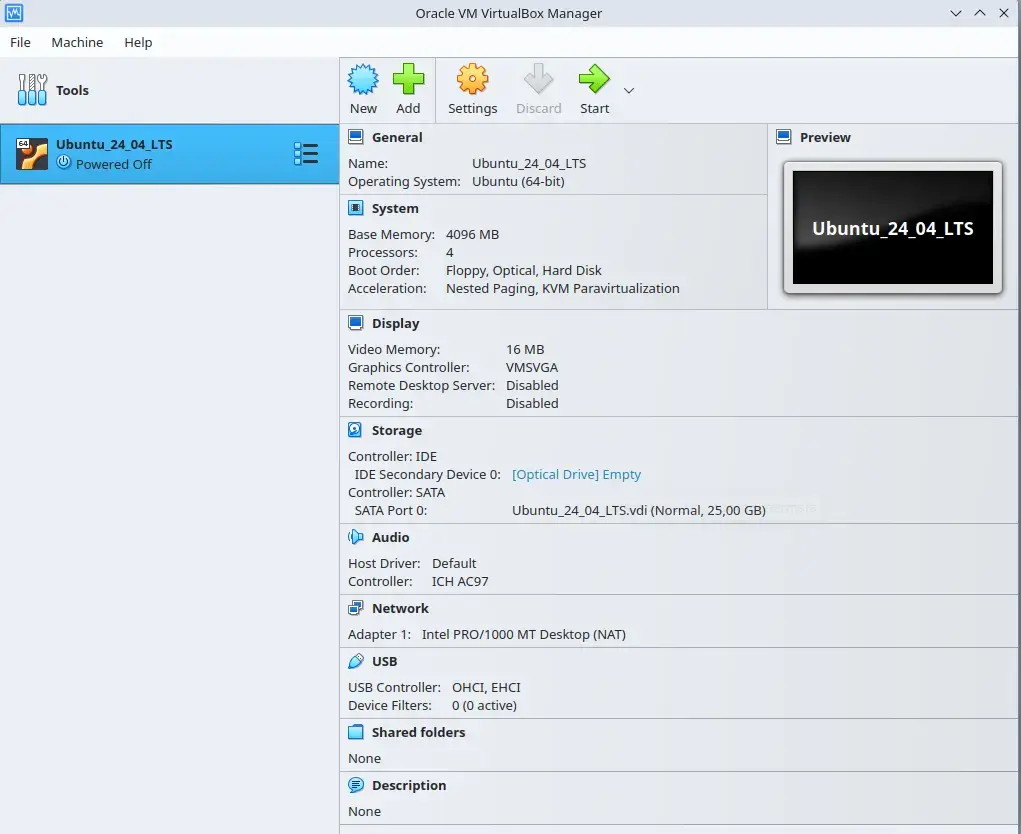Open the machine list menu icon for Ubuntu_24_04_LTS
Screen dimensions: 1021x834
[x=306, y=154]
